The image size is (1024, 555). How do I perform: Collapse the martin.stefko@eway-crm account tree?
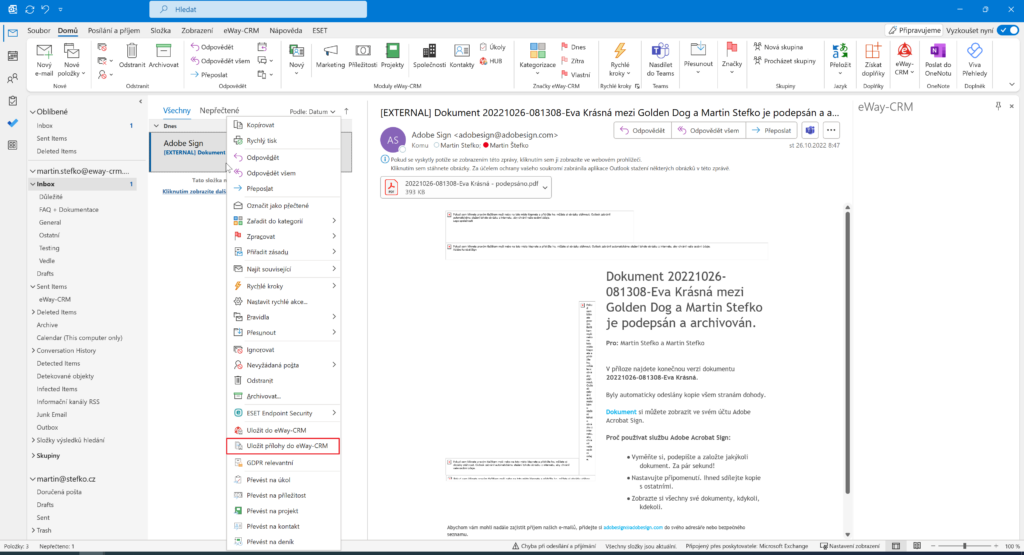pos(33,171)
